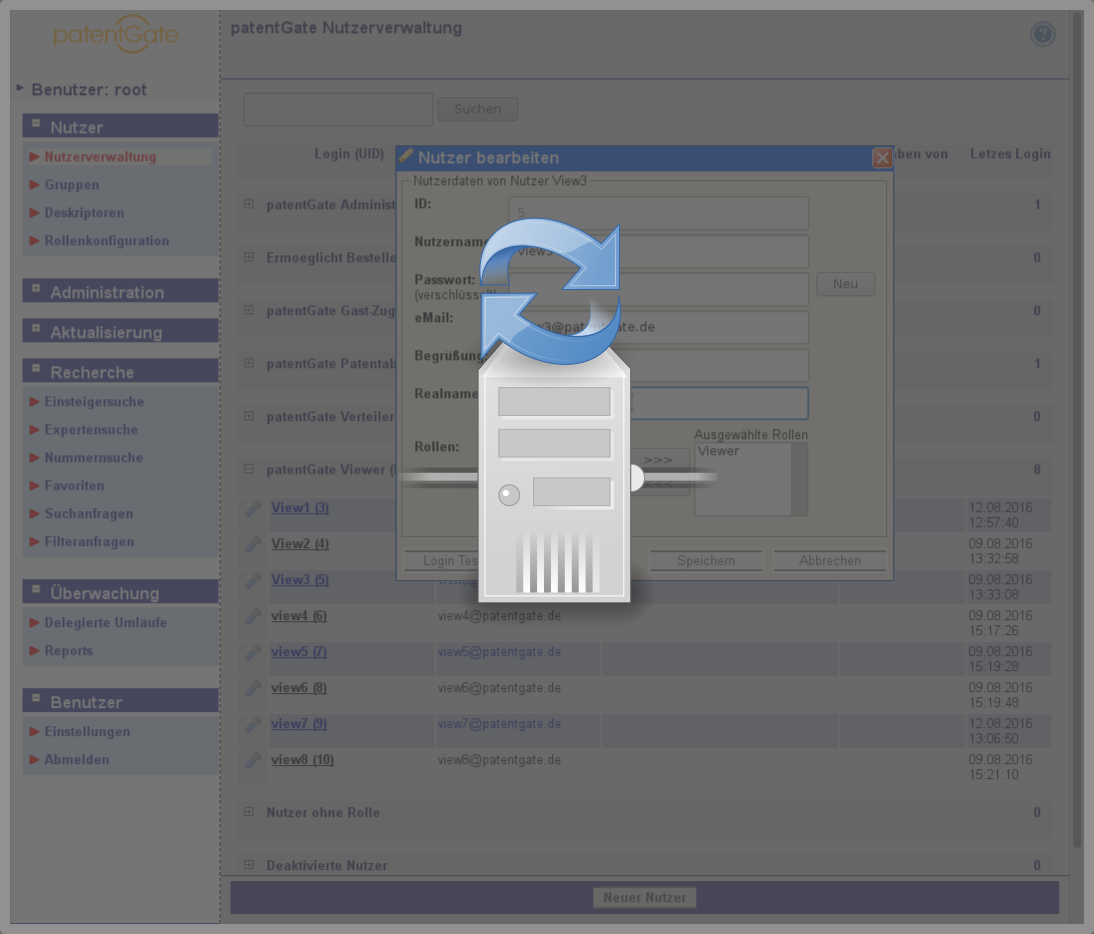Expand the Nutzer ohne Rolle group
Image resolution: width=1094 pixels, height=934 pixels.
(249, 812)
